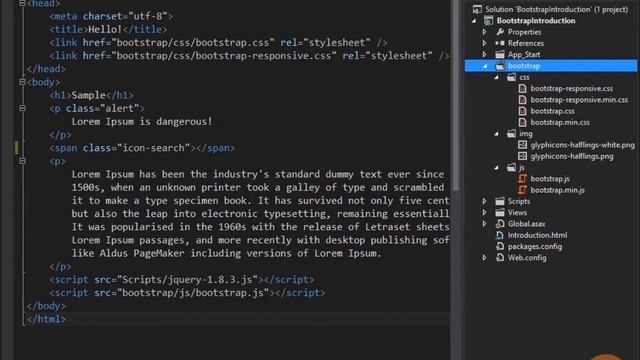The image size is (640, 360).
Task: Click 'bootstrap/js/bootstrap.js' script source
Action: [x=193, y=293]
